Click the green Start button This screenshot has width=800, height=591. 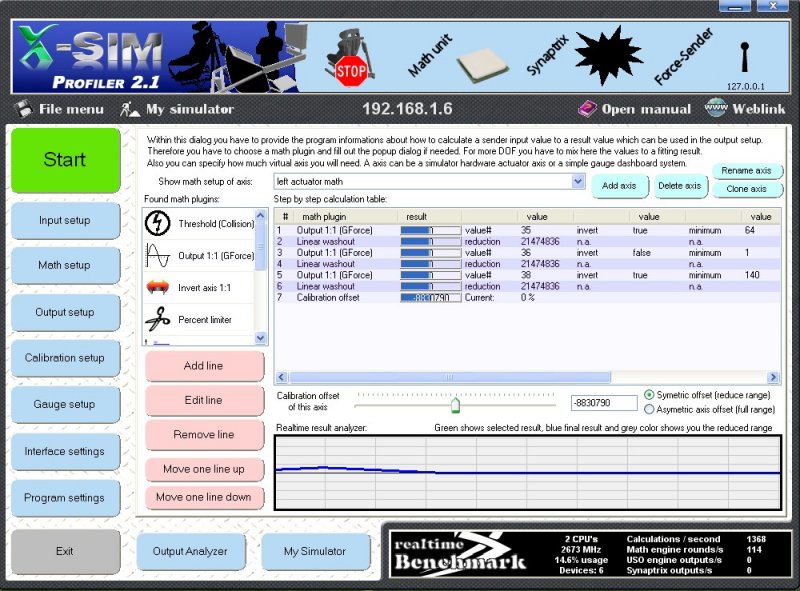tap(65, 160)
